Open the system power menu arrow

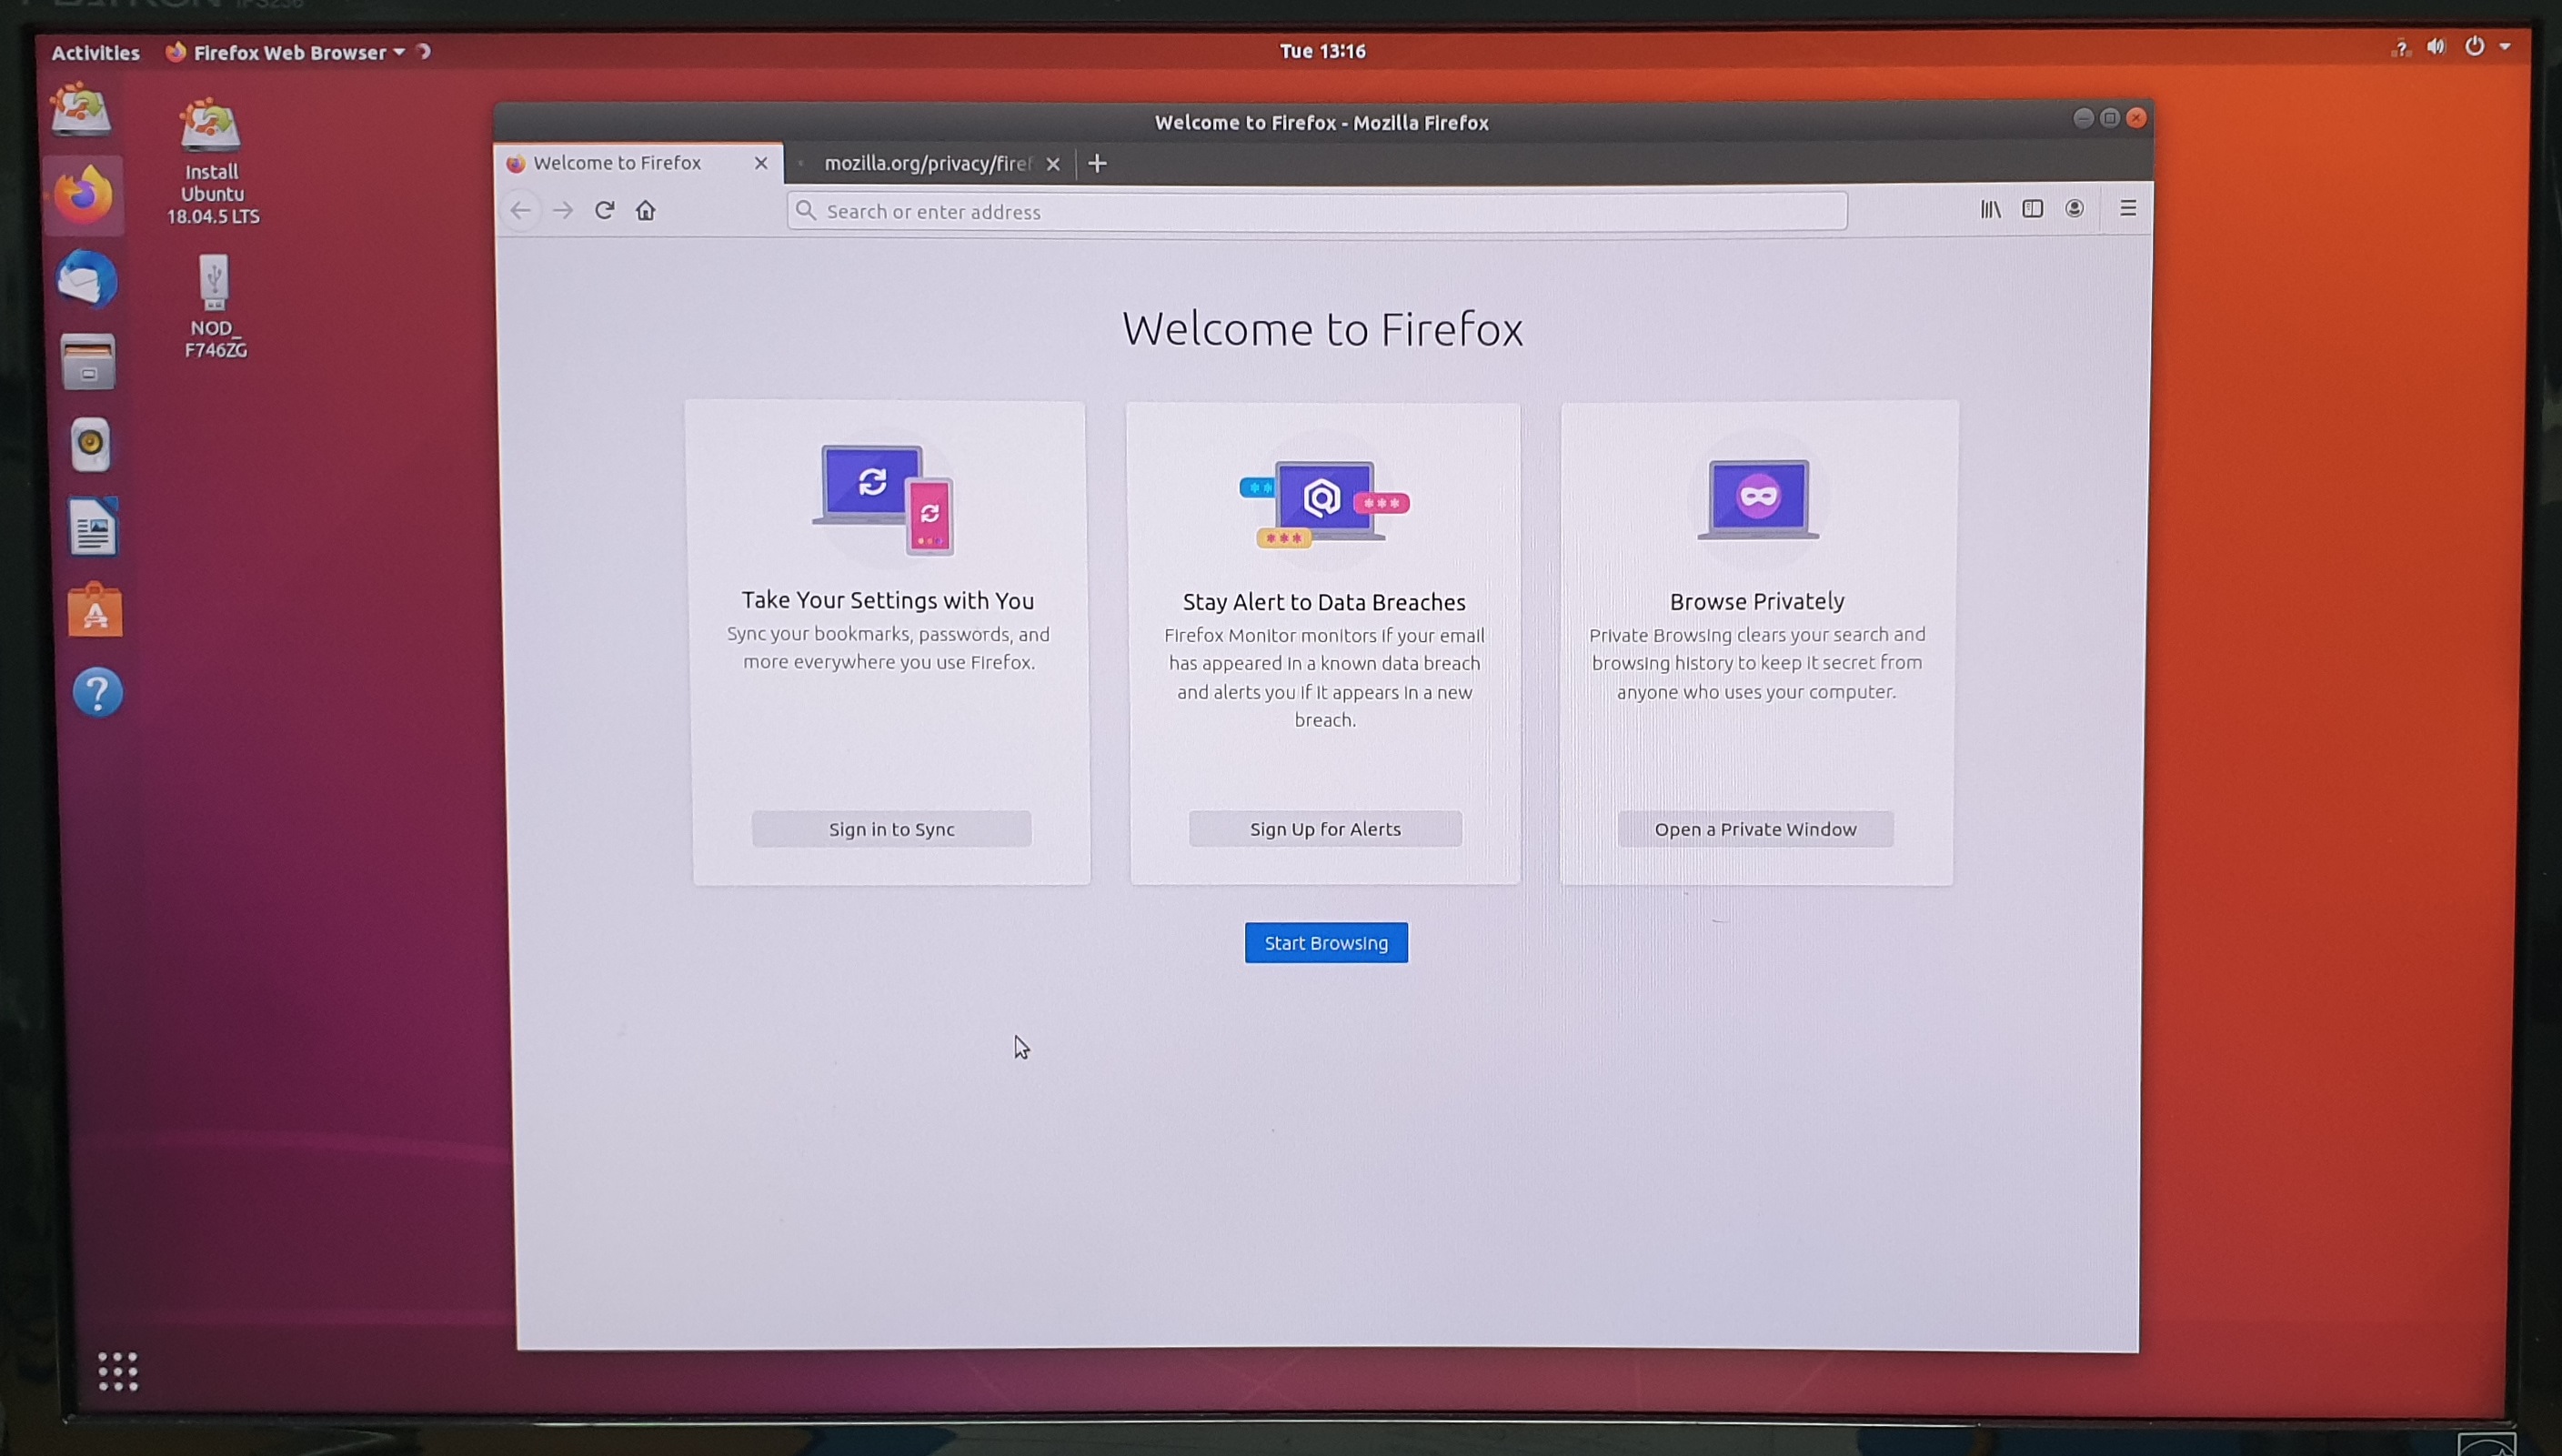(2505, 46)
